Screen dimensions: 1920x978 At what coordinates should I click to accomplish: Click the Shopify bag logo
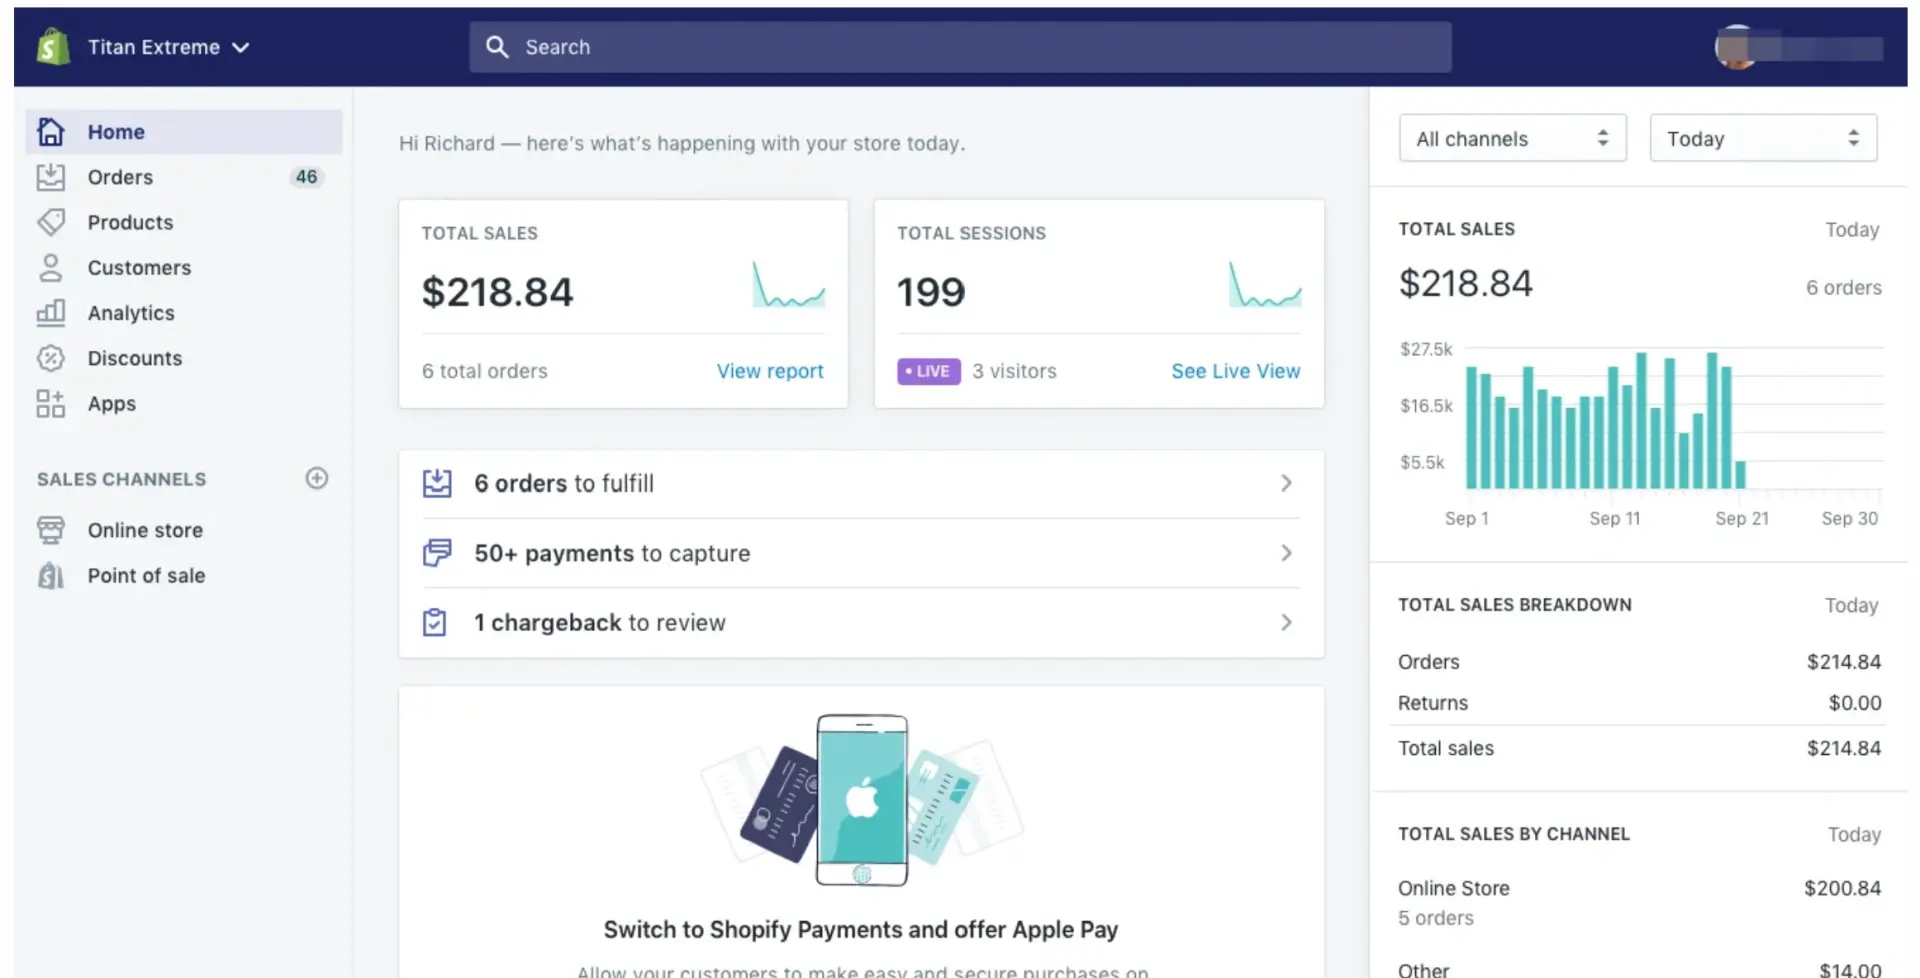pyautogui.click(x=53, y=47)
